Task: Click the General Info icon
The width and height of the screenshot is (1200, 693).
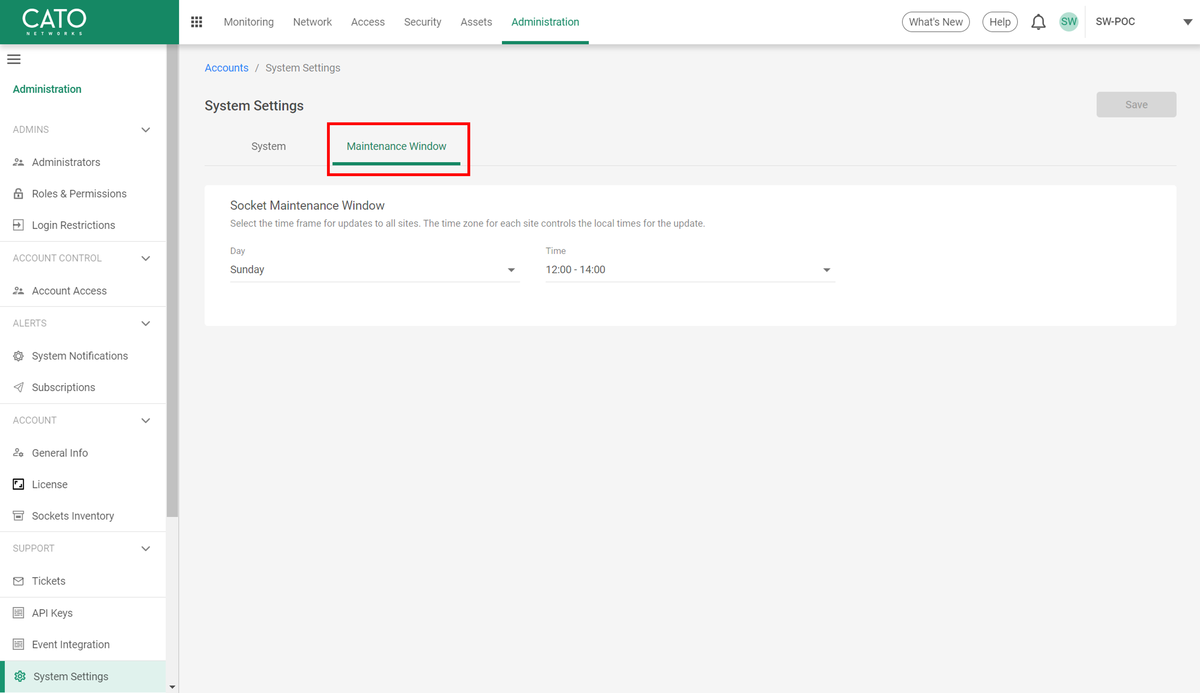Action: pyautogui.click(x=18, y=453)
